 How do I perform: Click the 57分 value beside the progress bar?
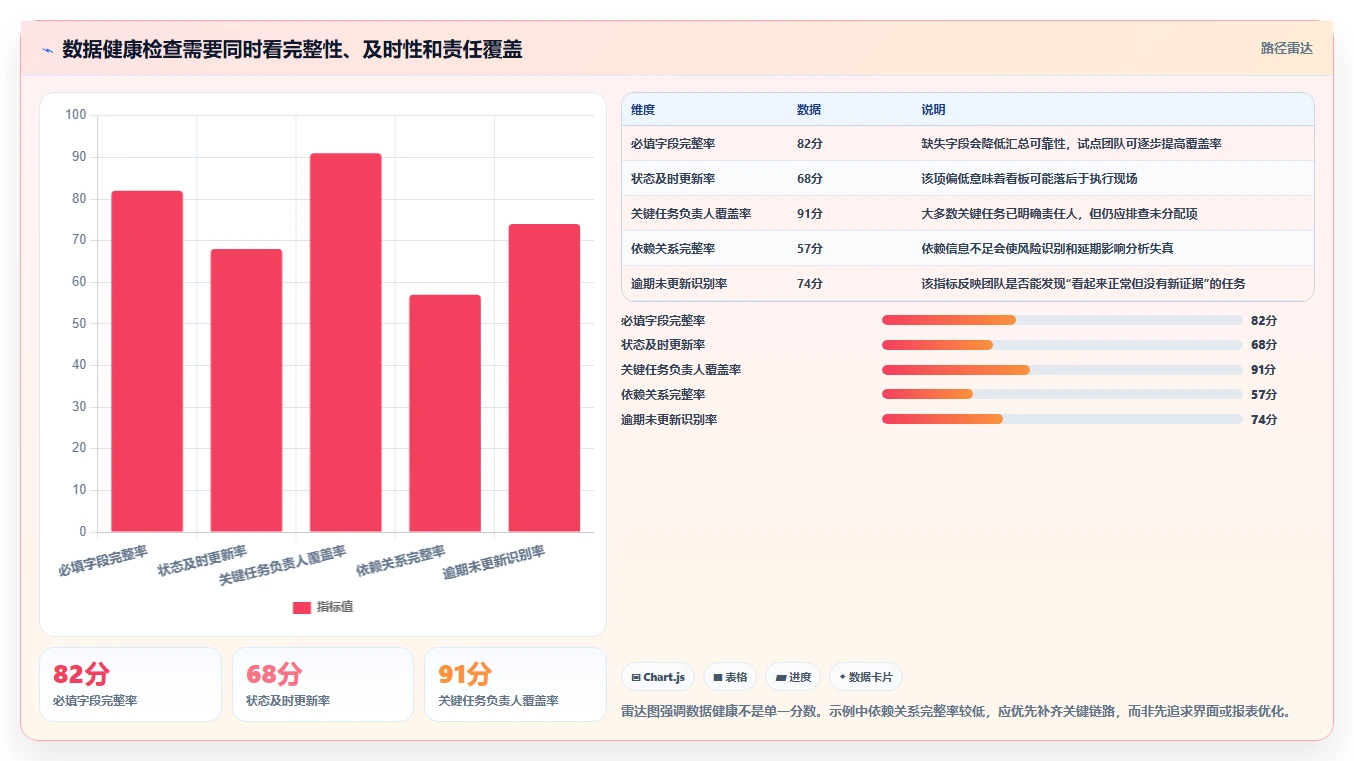click(1264, 395)
